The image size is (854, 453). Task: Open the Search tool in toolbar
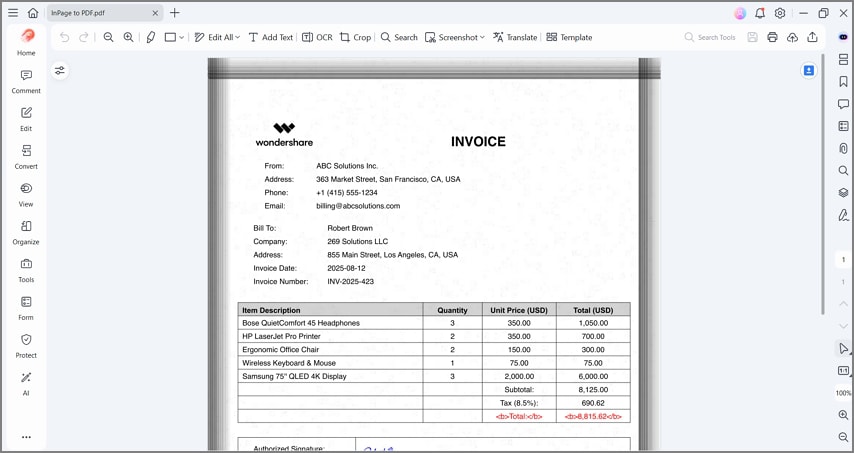click(399, 37)
